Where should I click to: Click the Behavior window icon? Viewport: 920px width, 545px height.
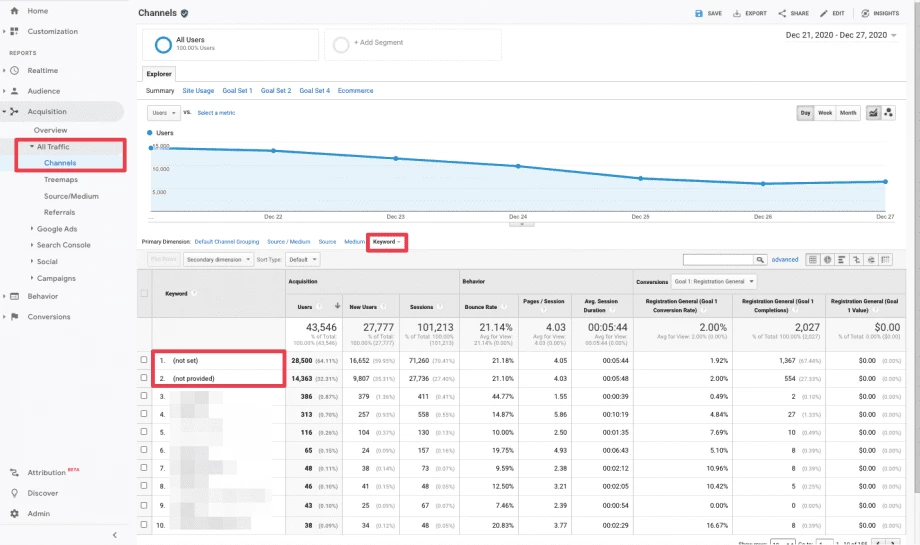click(x=15, y=296)
